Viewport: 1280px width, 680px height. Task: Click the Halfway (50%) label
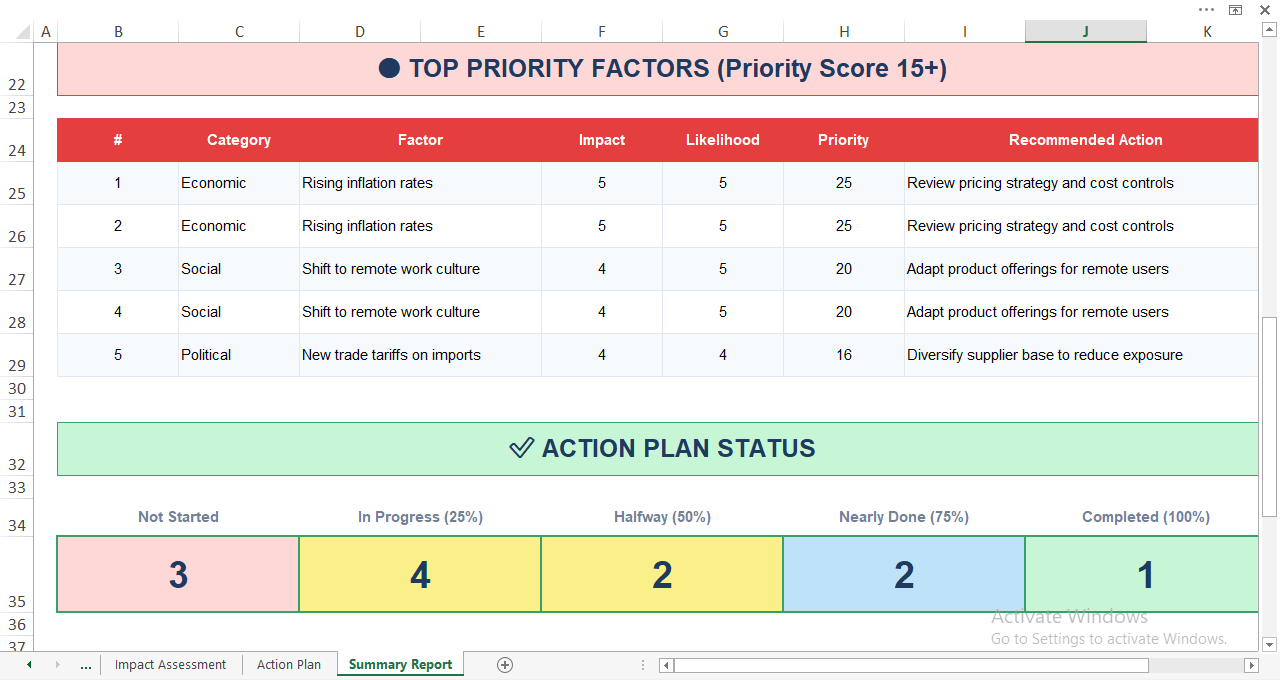coord(662,517)
